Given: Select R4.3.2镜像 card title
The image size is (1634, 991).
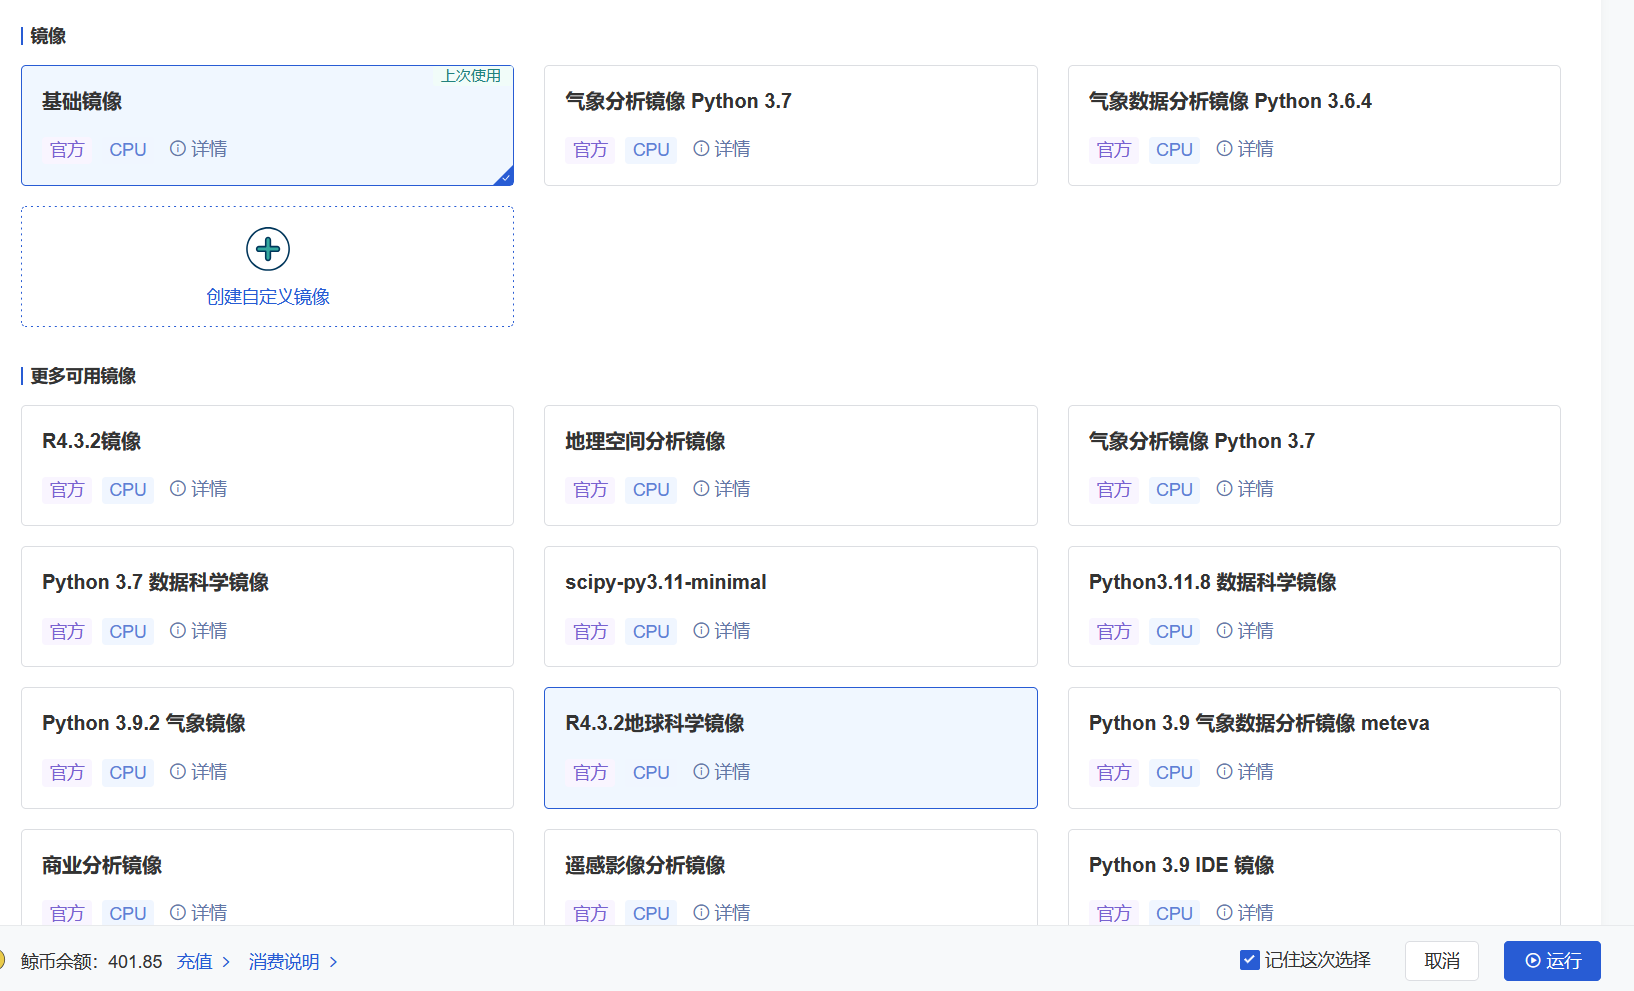Looking at the screenshot, I should click(x=91, y=441).
